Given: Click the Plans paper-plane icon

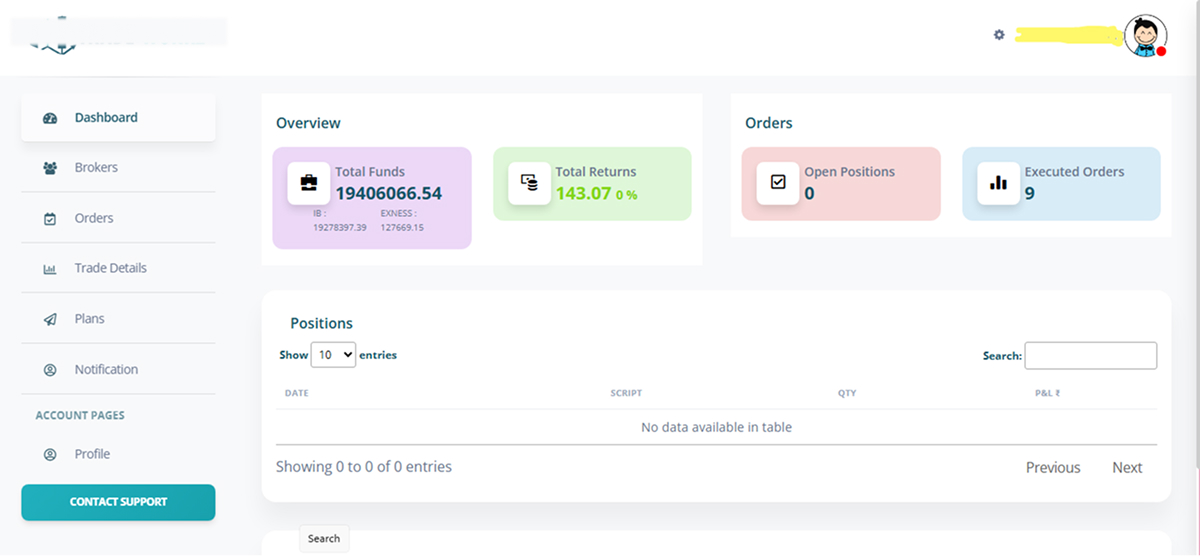Looking at the screenshot, I should click(x=50, y=319).
